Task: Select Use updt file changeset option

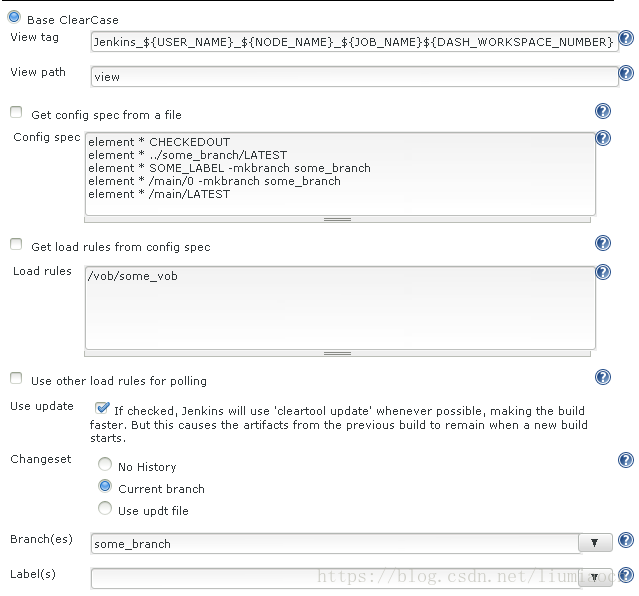Action: [x=105, y=509]
